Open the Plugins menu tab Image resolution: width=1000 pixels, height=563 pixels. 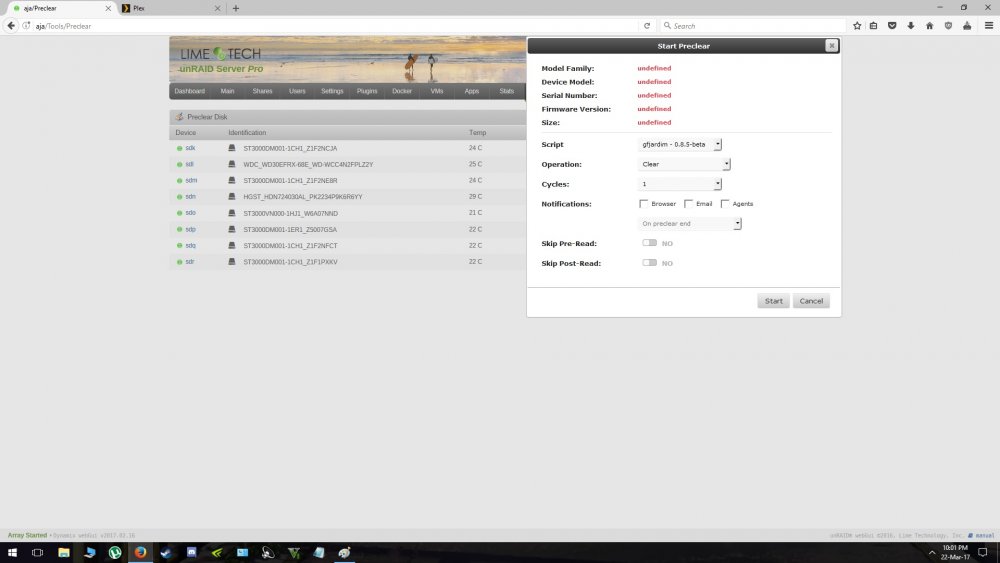point(367,91)
